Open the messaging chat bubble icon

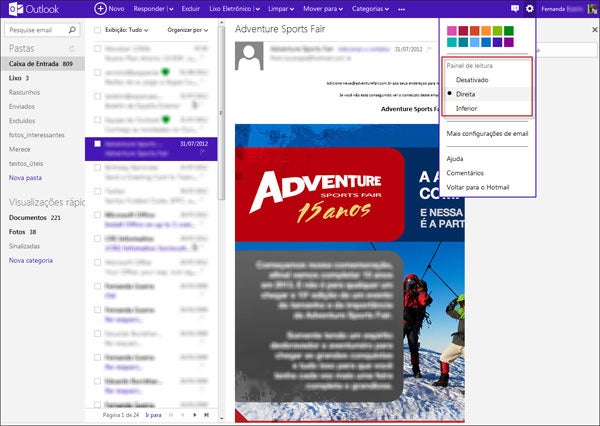coord(514,8)
